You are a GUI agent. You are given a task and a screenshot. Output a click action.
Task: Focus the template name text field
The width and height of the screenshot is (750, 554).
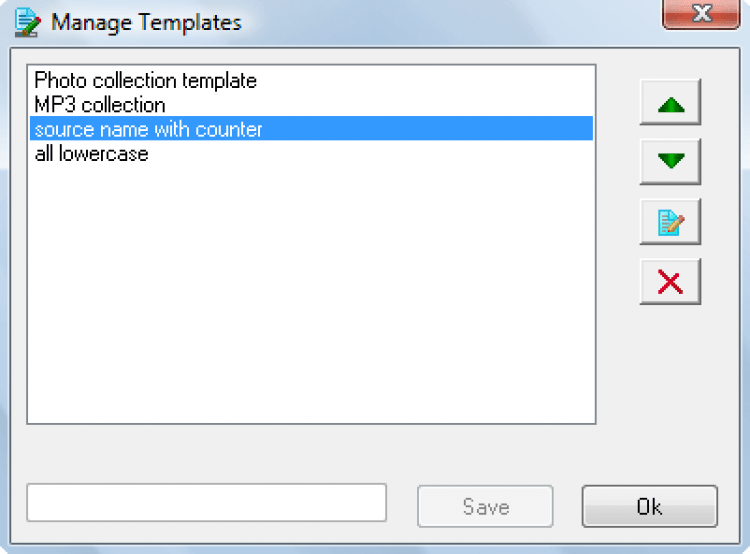click(207, 502)
